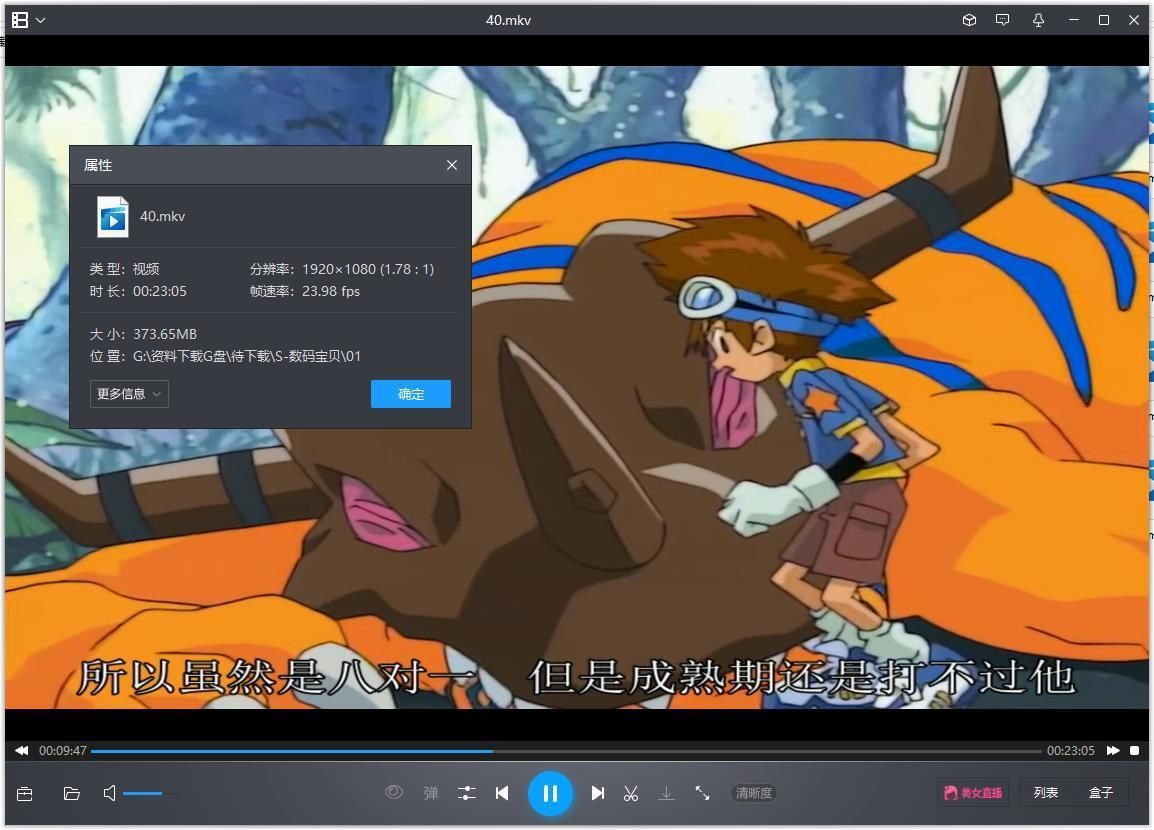Open the feedback message icon in title bar
Image resolution: width=1154 pixels, height=830 pixels.
(1003, 20)
